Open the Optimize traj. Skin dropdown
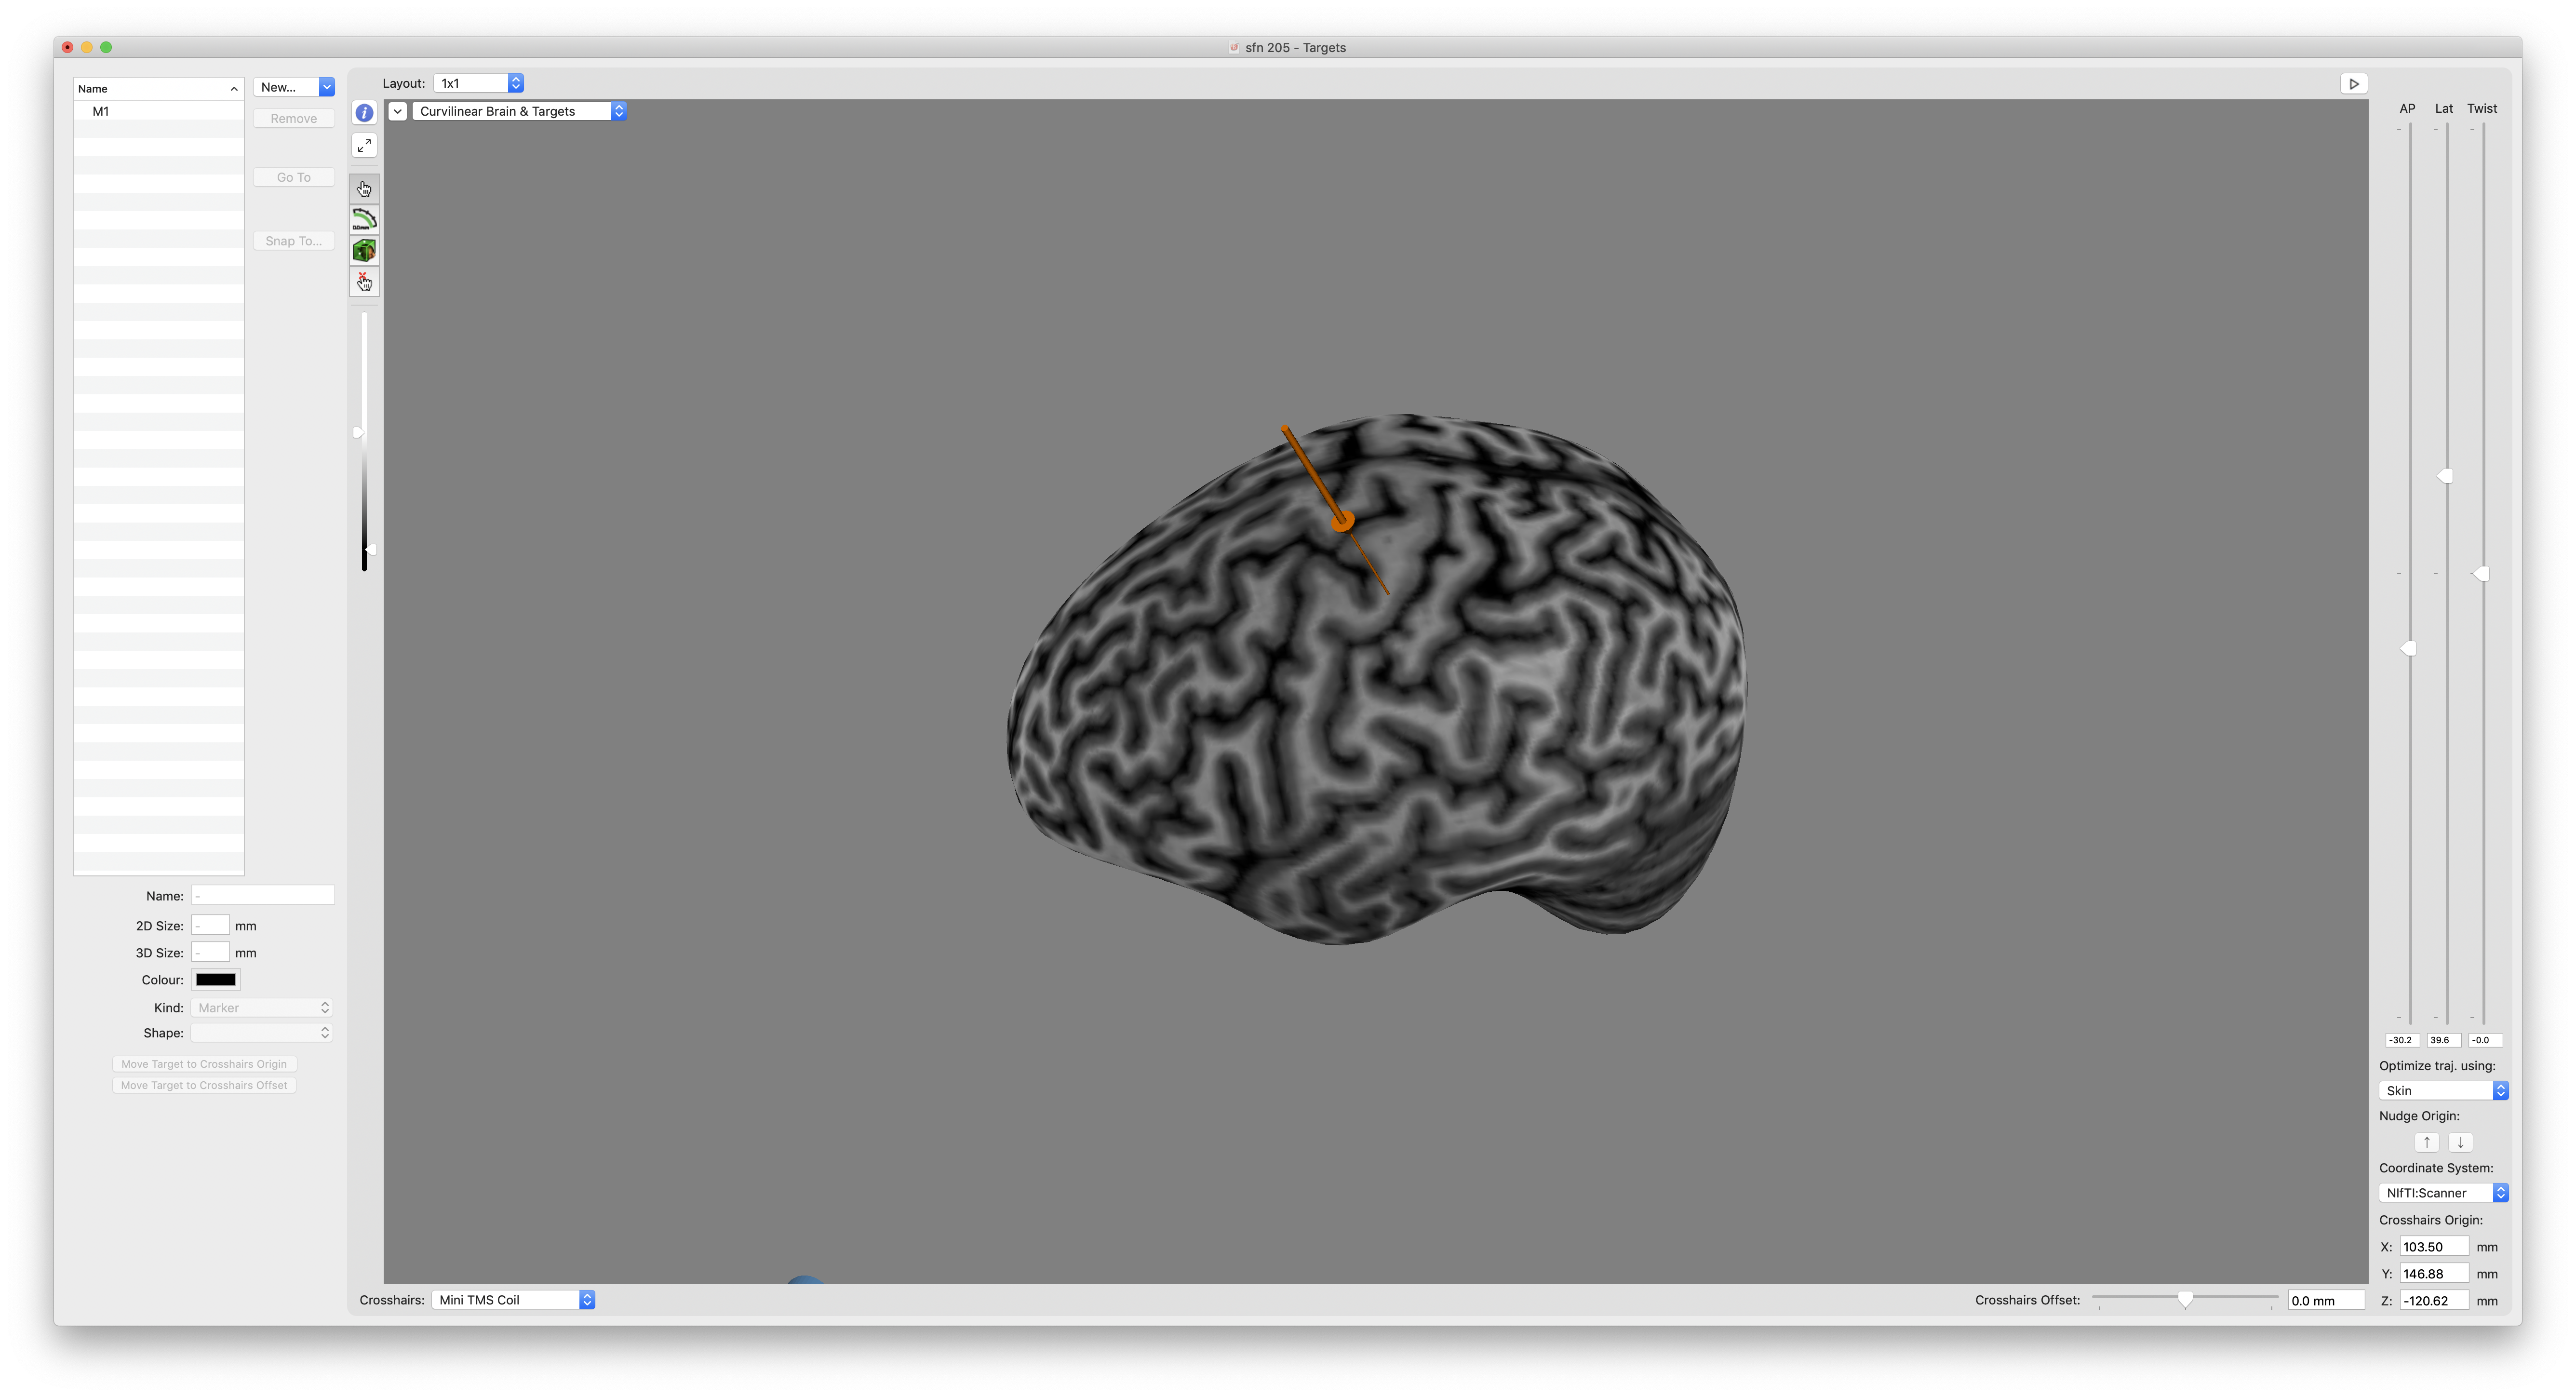 [x=2443, y=1091]
